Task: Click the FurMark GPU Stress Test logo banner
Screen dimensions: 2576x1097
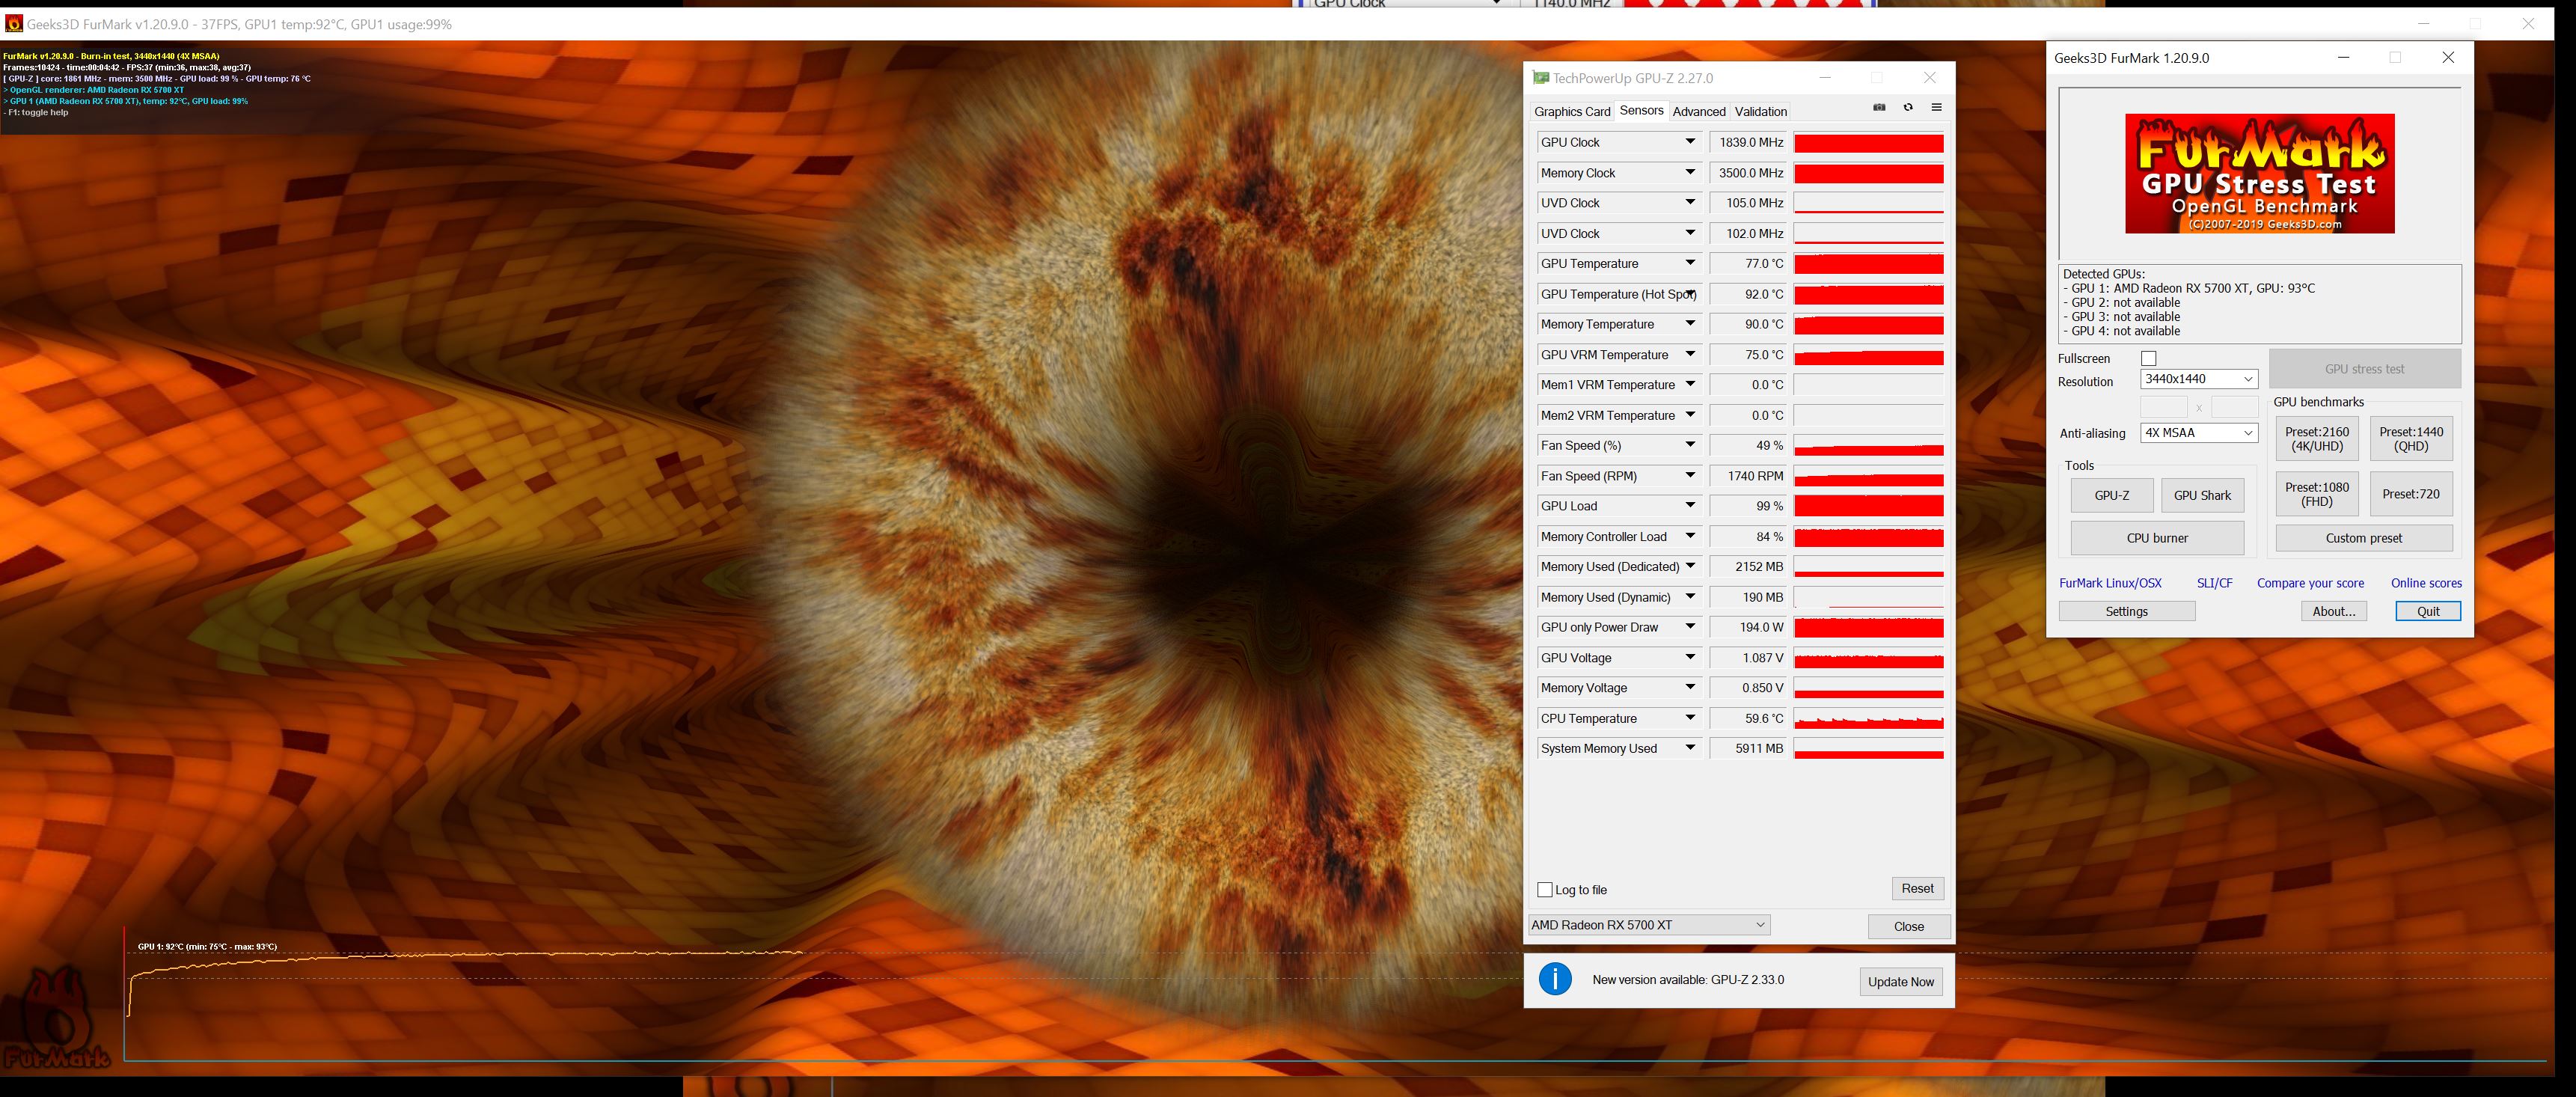Action: coord(2259,173)
